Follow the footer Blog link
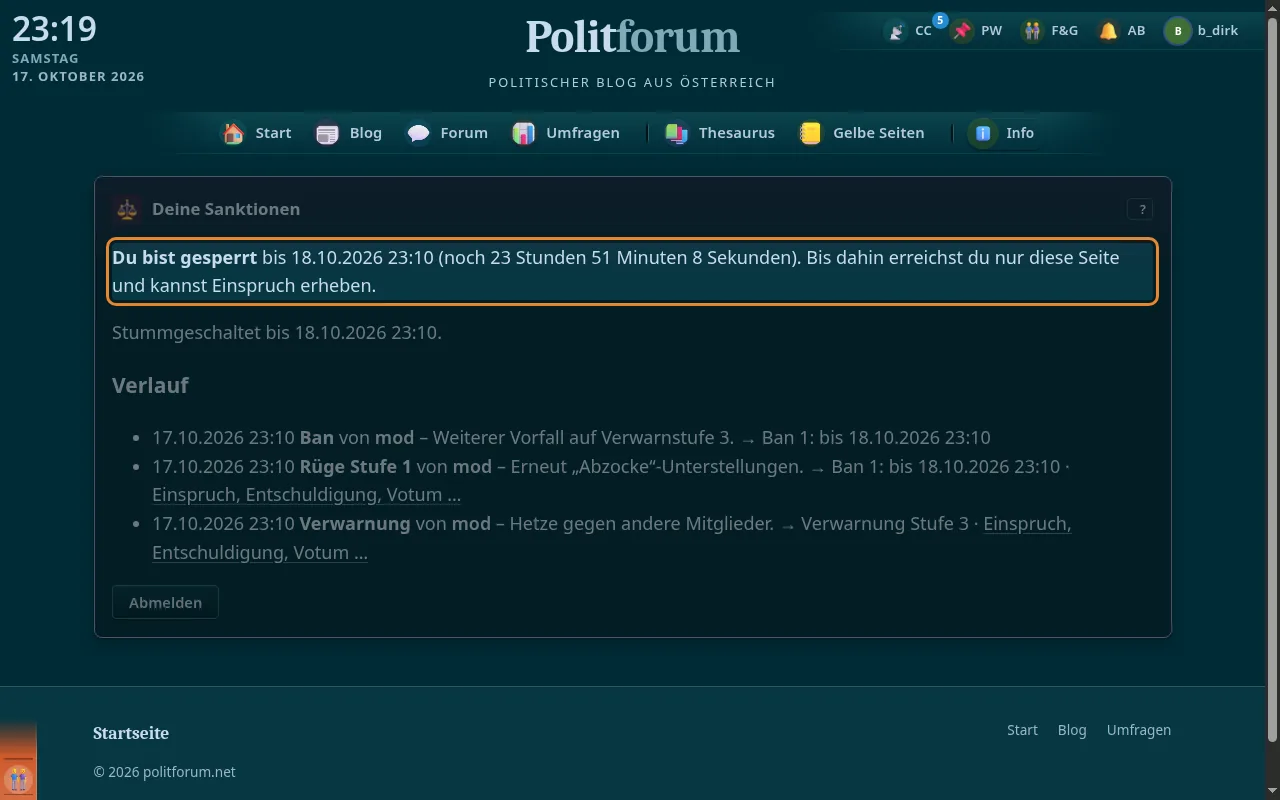 click(1072, 730)
